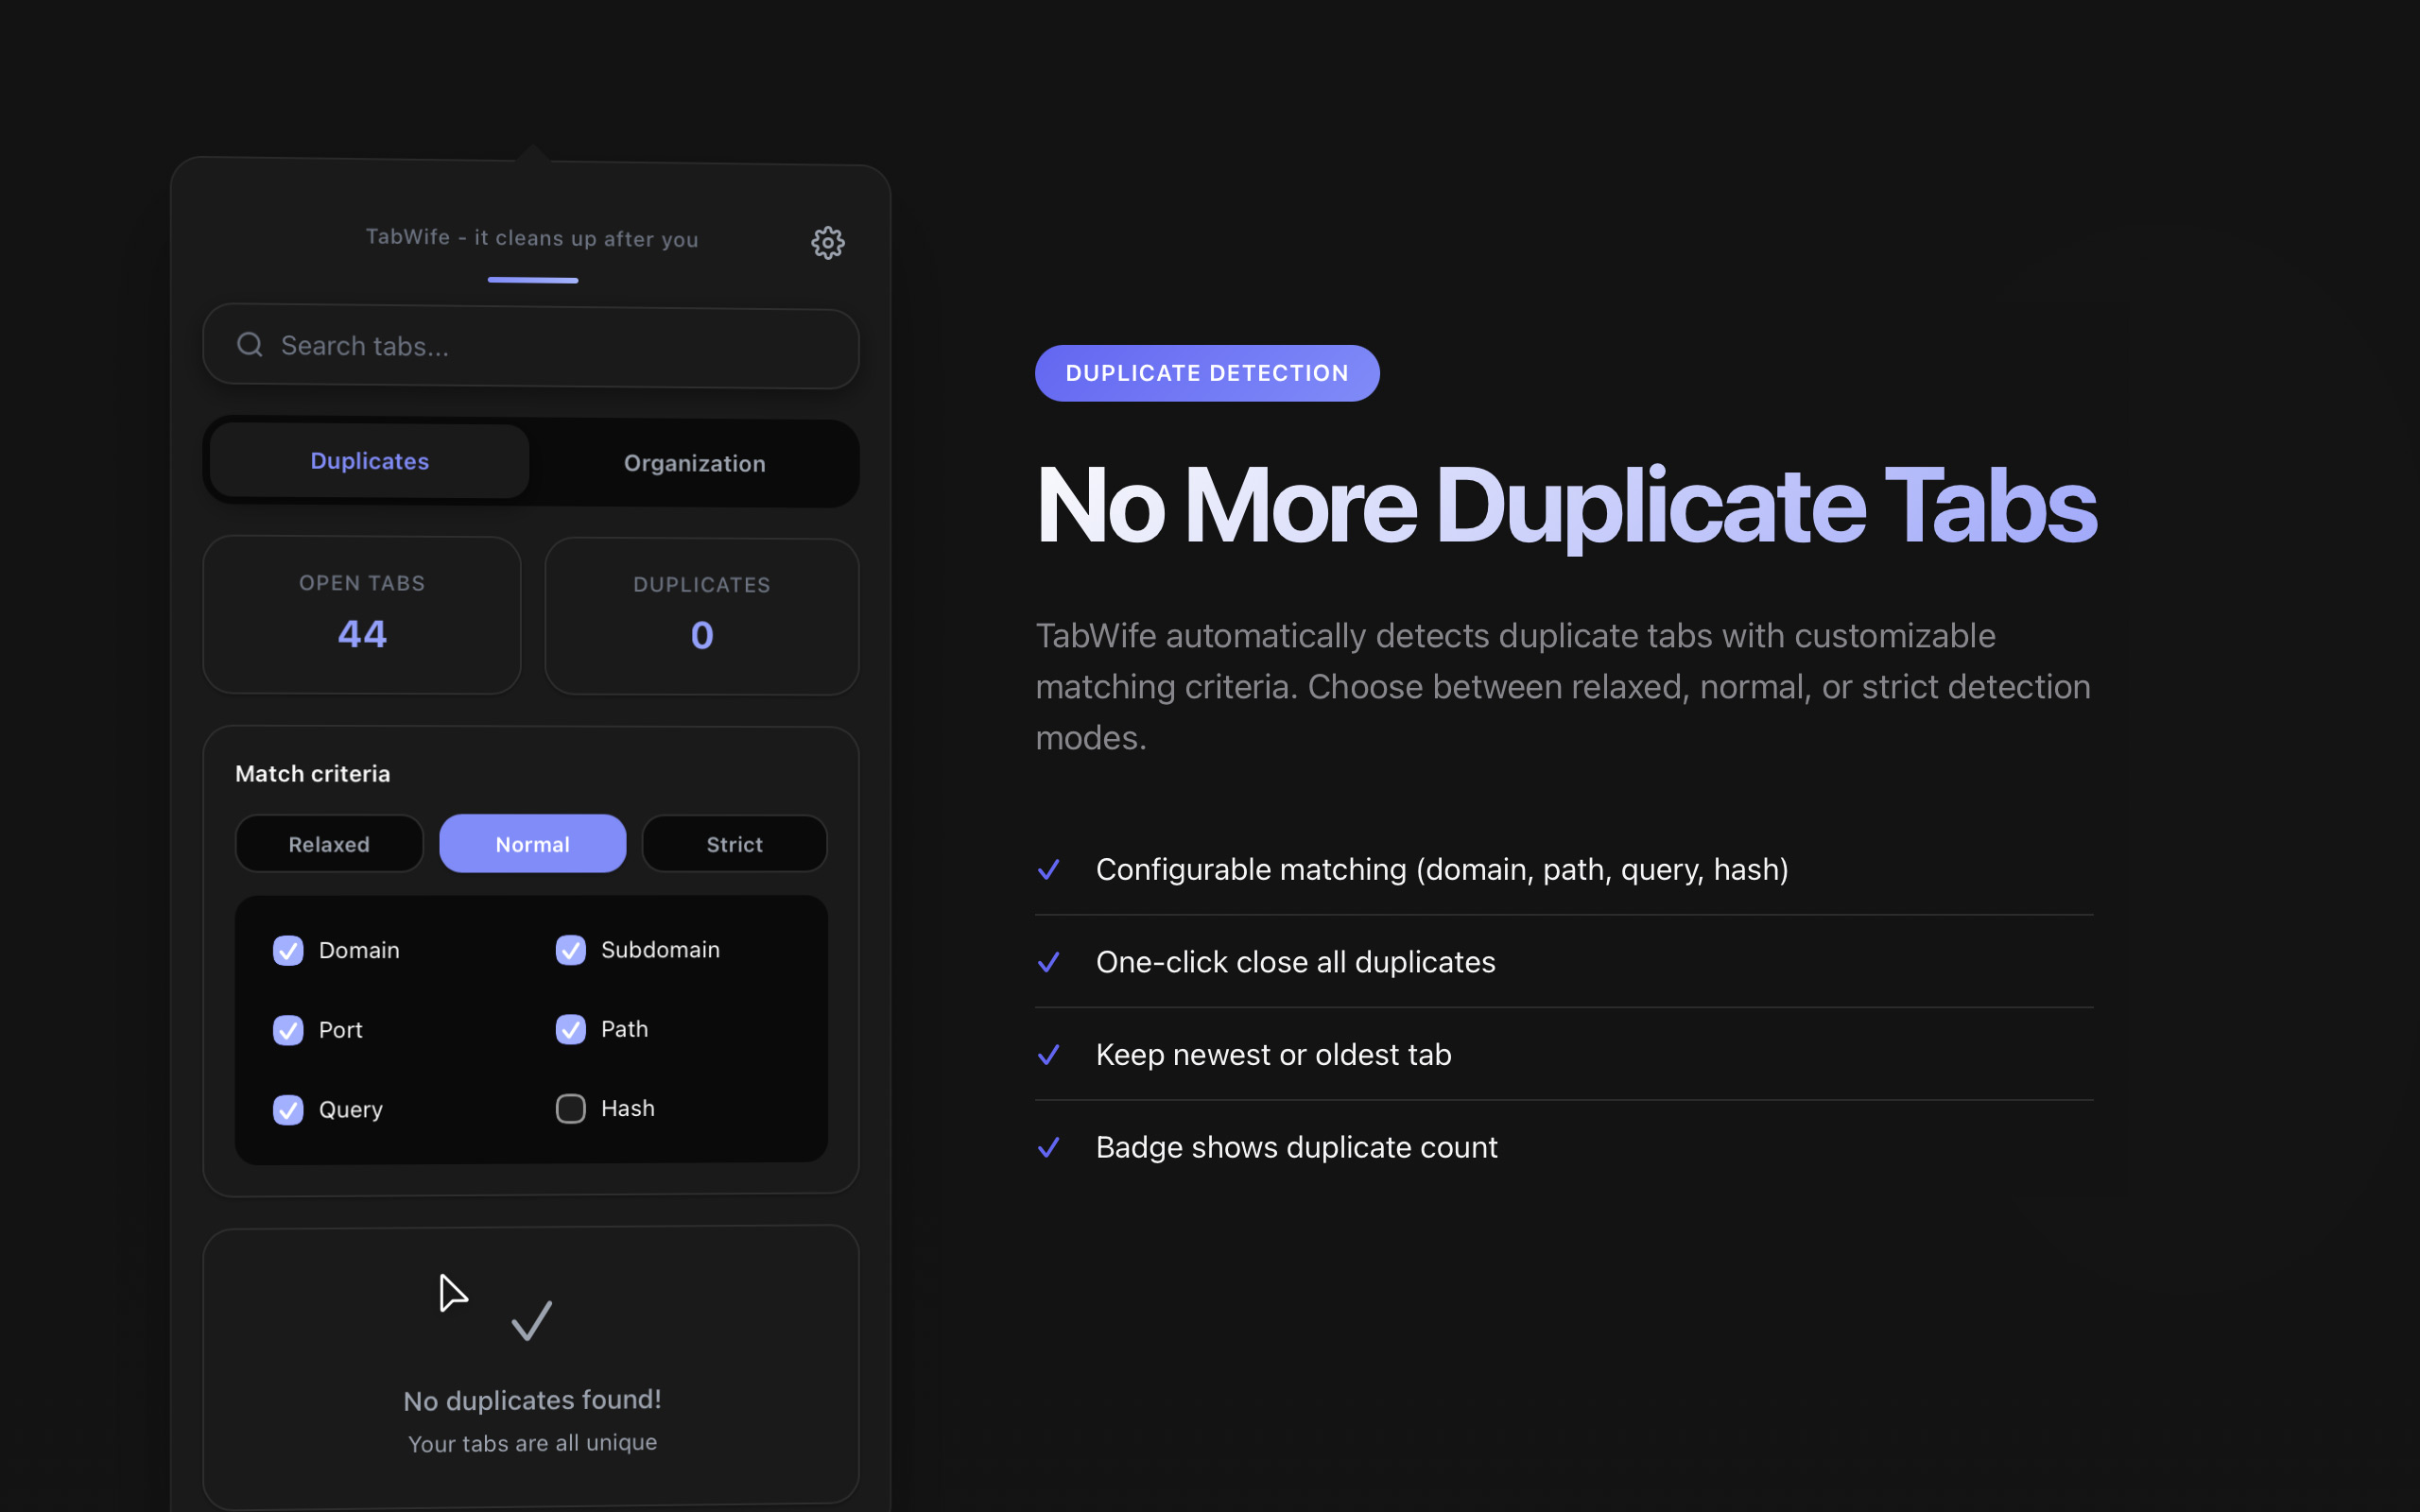
Task: Select Strict match mode
Action: tap(734, 844)
